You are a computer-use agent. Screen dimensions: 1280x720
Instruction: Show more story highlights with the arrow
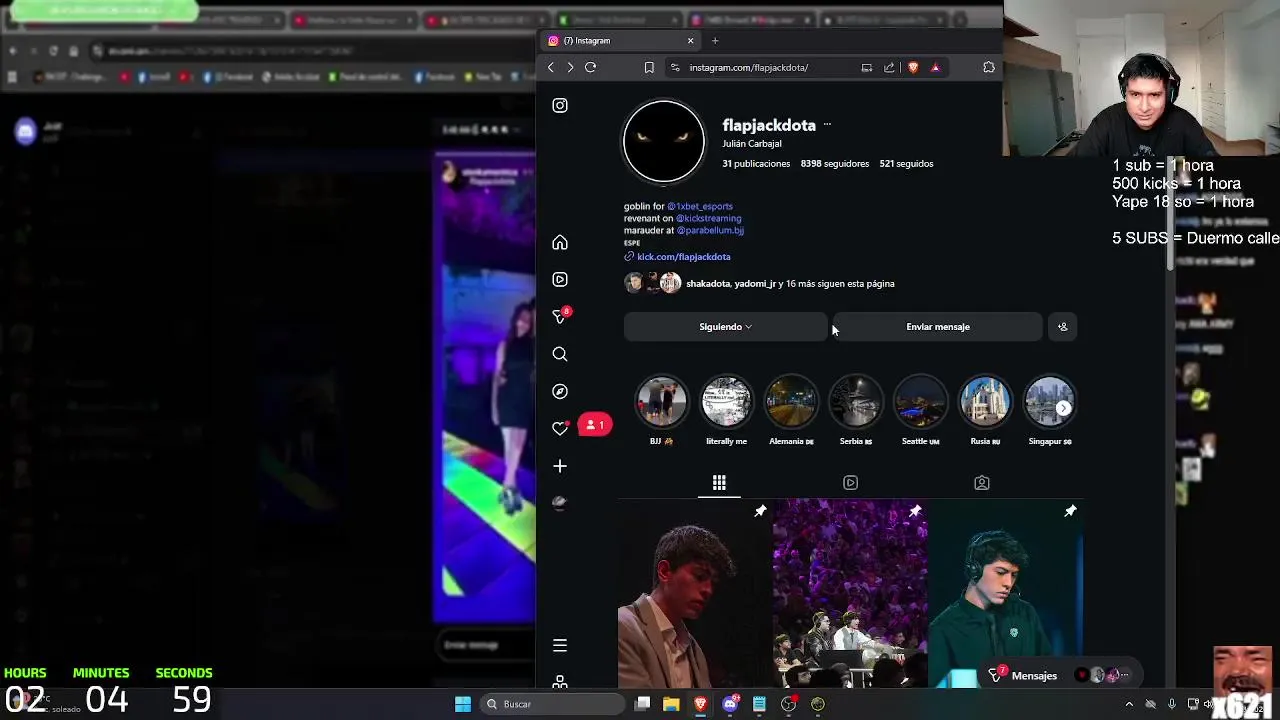[x=1063, y=408]
